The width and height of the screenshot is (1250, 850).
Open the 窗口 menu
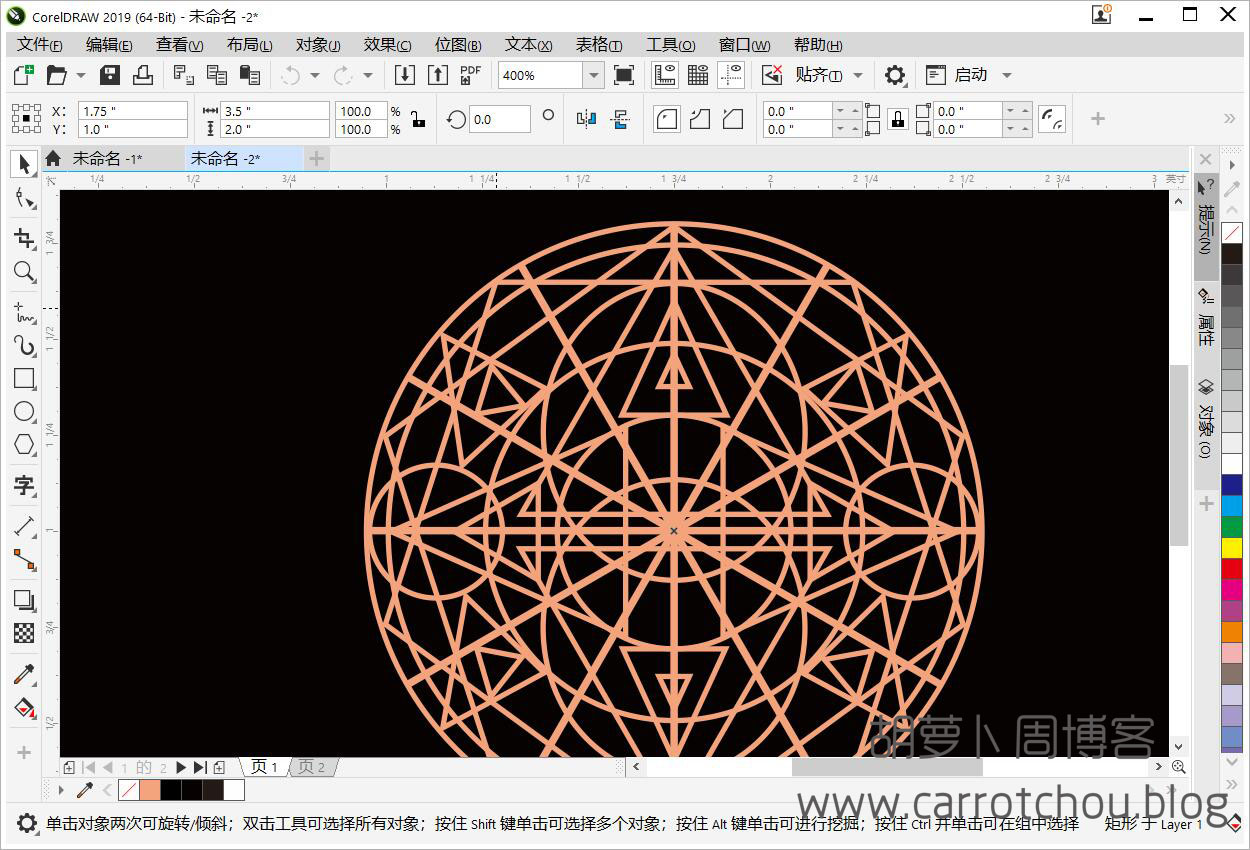tap(744, 45)
